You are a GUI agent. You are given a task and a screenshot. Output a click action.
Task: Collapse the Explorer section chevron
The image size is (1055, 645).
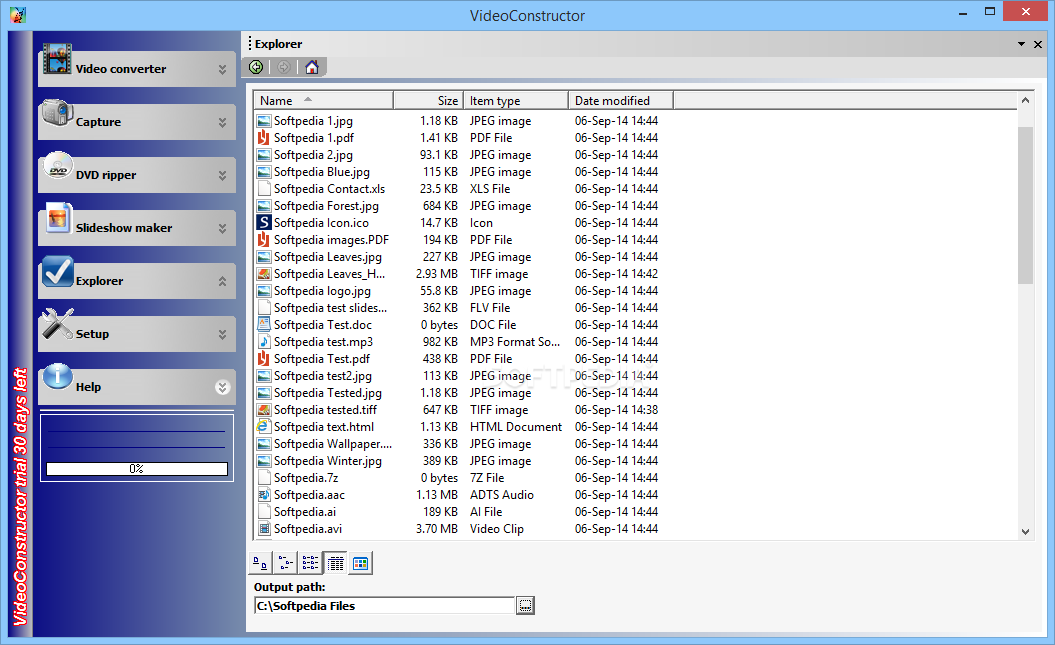[x=223, y=281]
